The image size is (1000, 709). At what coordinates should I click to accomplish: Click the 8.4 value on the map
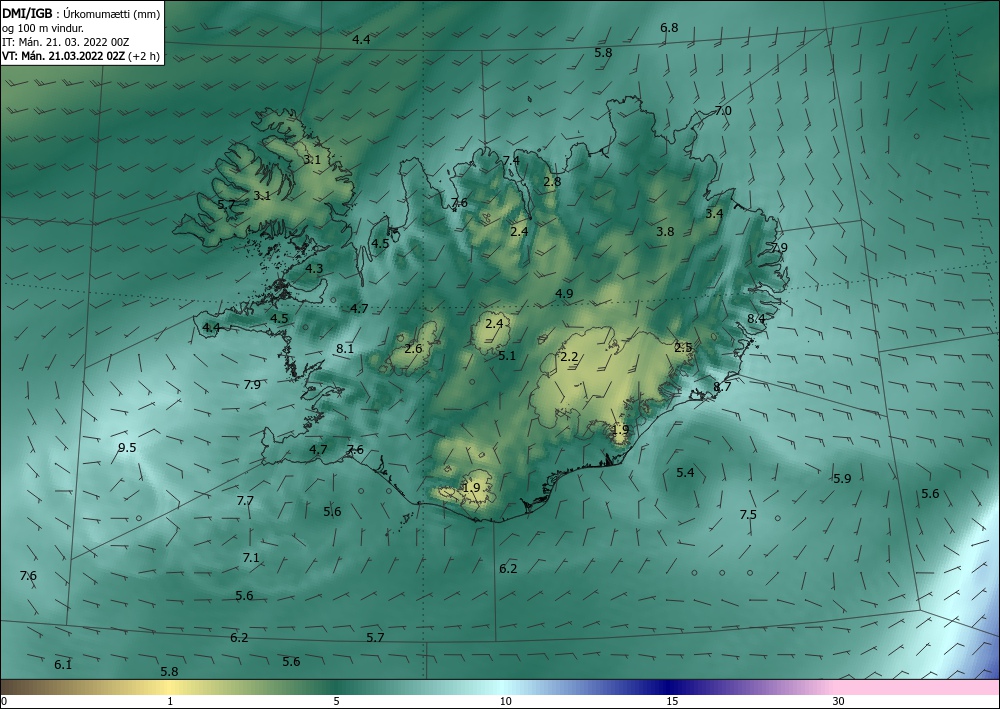point(756,319)
